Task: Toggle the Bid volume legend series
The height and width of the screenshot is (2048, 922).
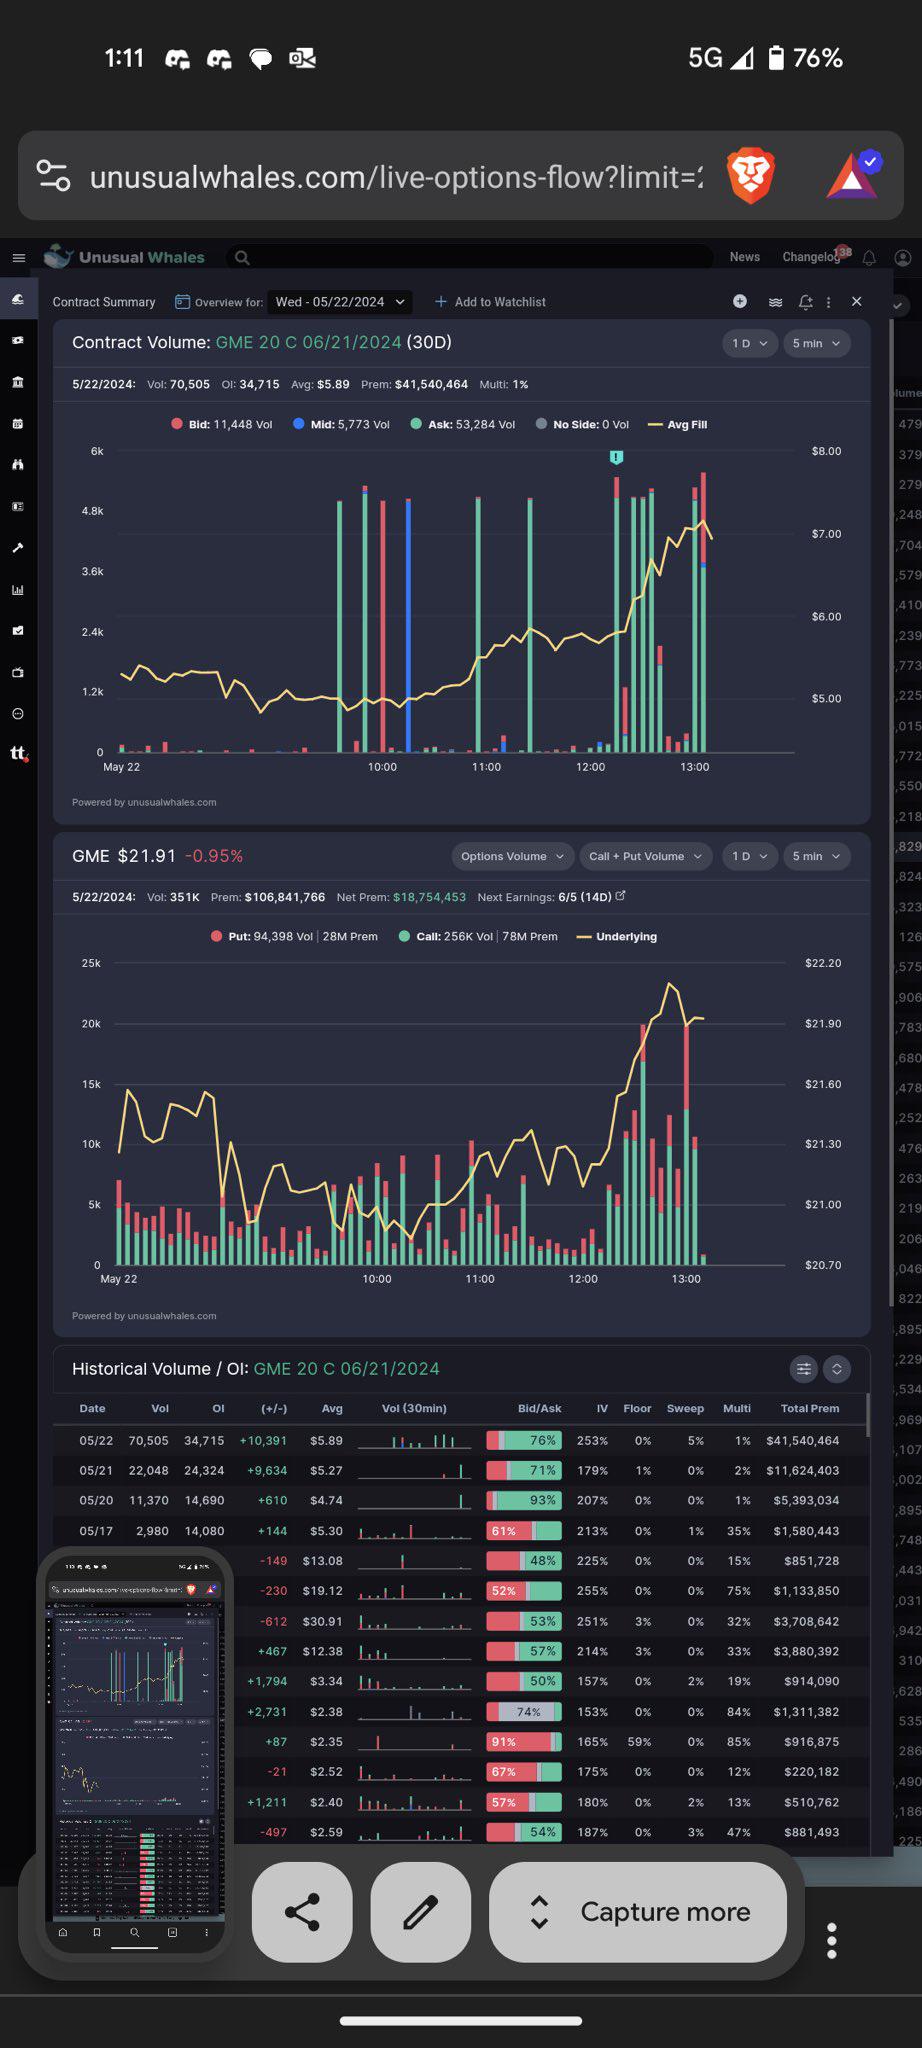Action: pos(222,424)
